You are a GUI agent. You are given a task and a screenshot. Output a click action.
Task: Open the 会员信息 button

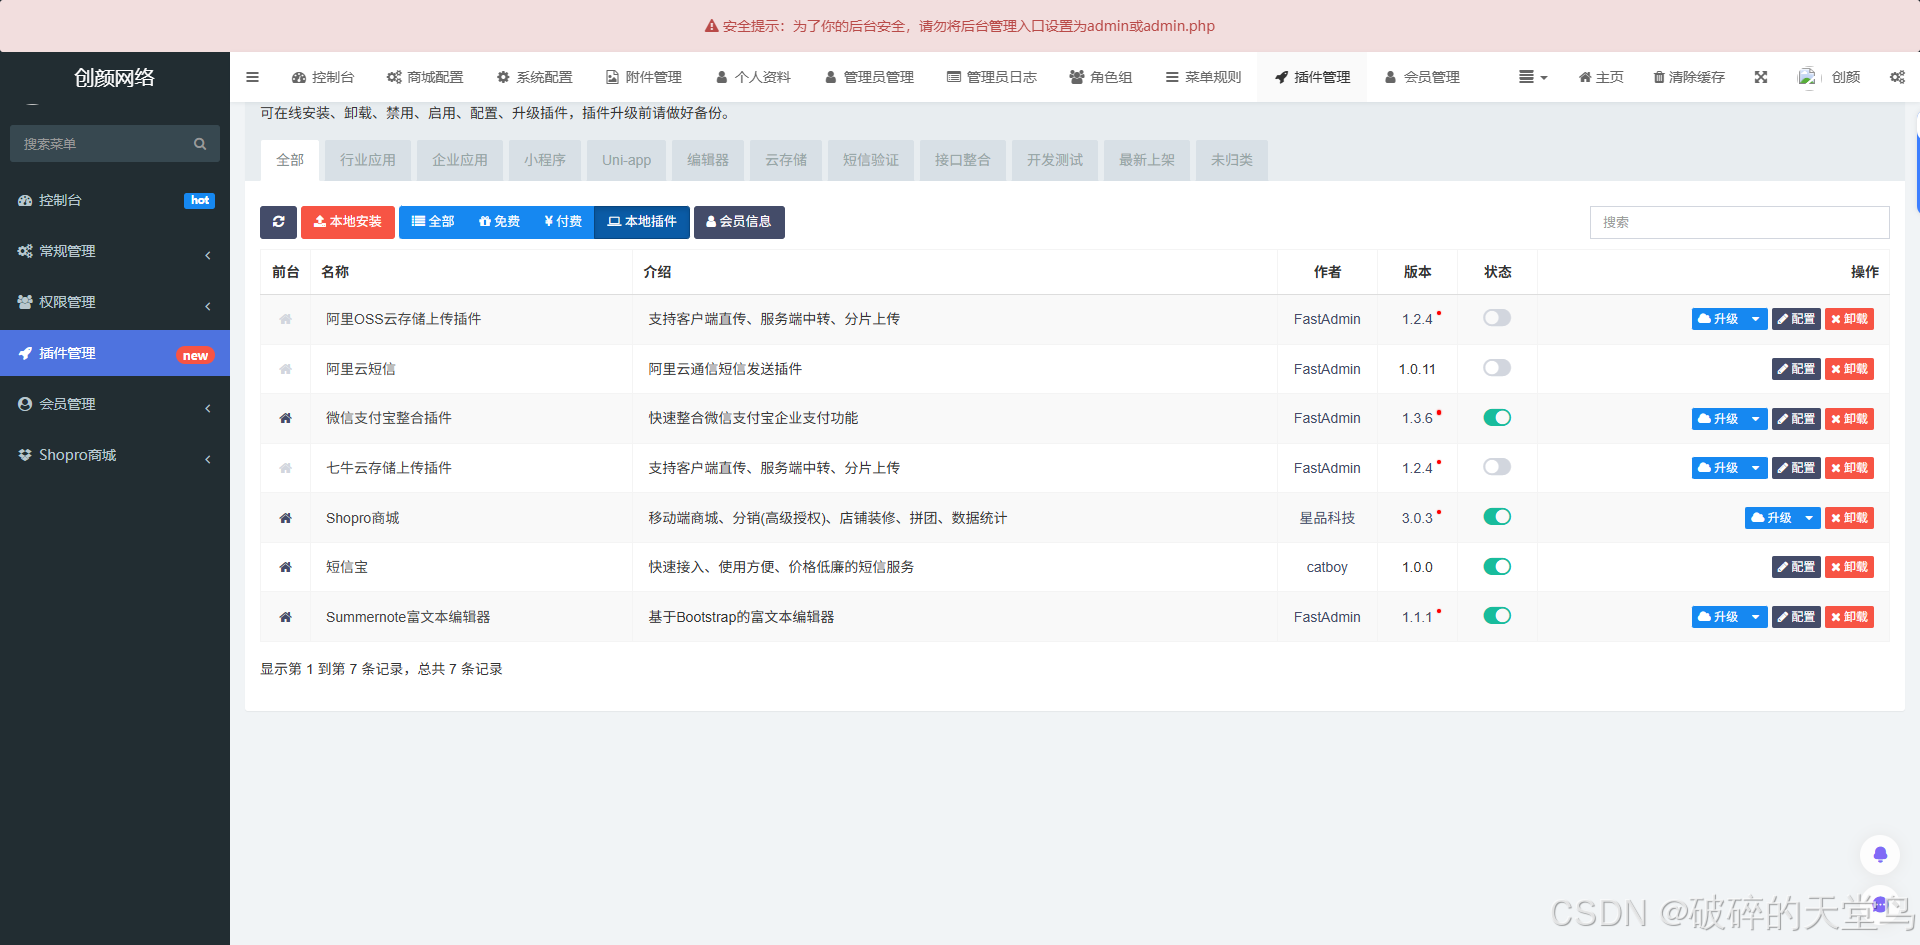point(739,222)
